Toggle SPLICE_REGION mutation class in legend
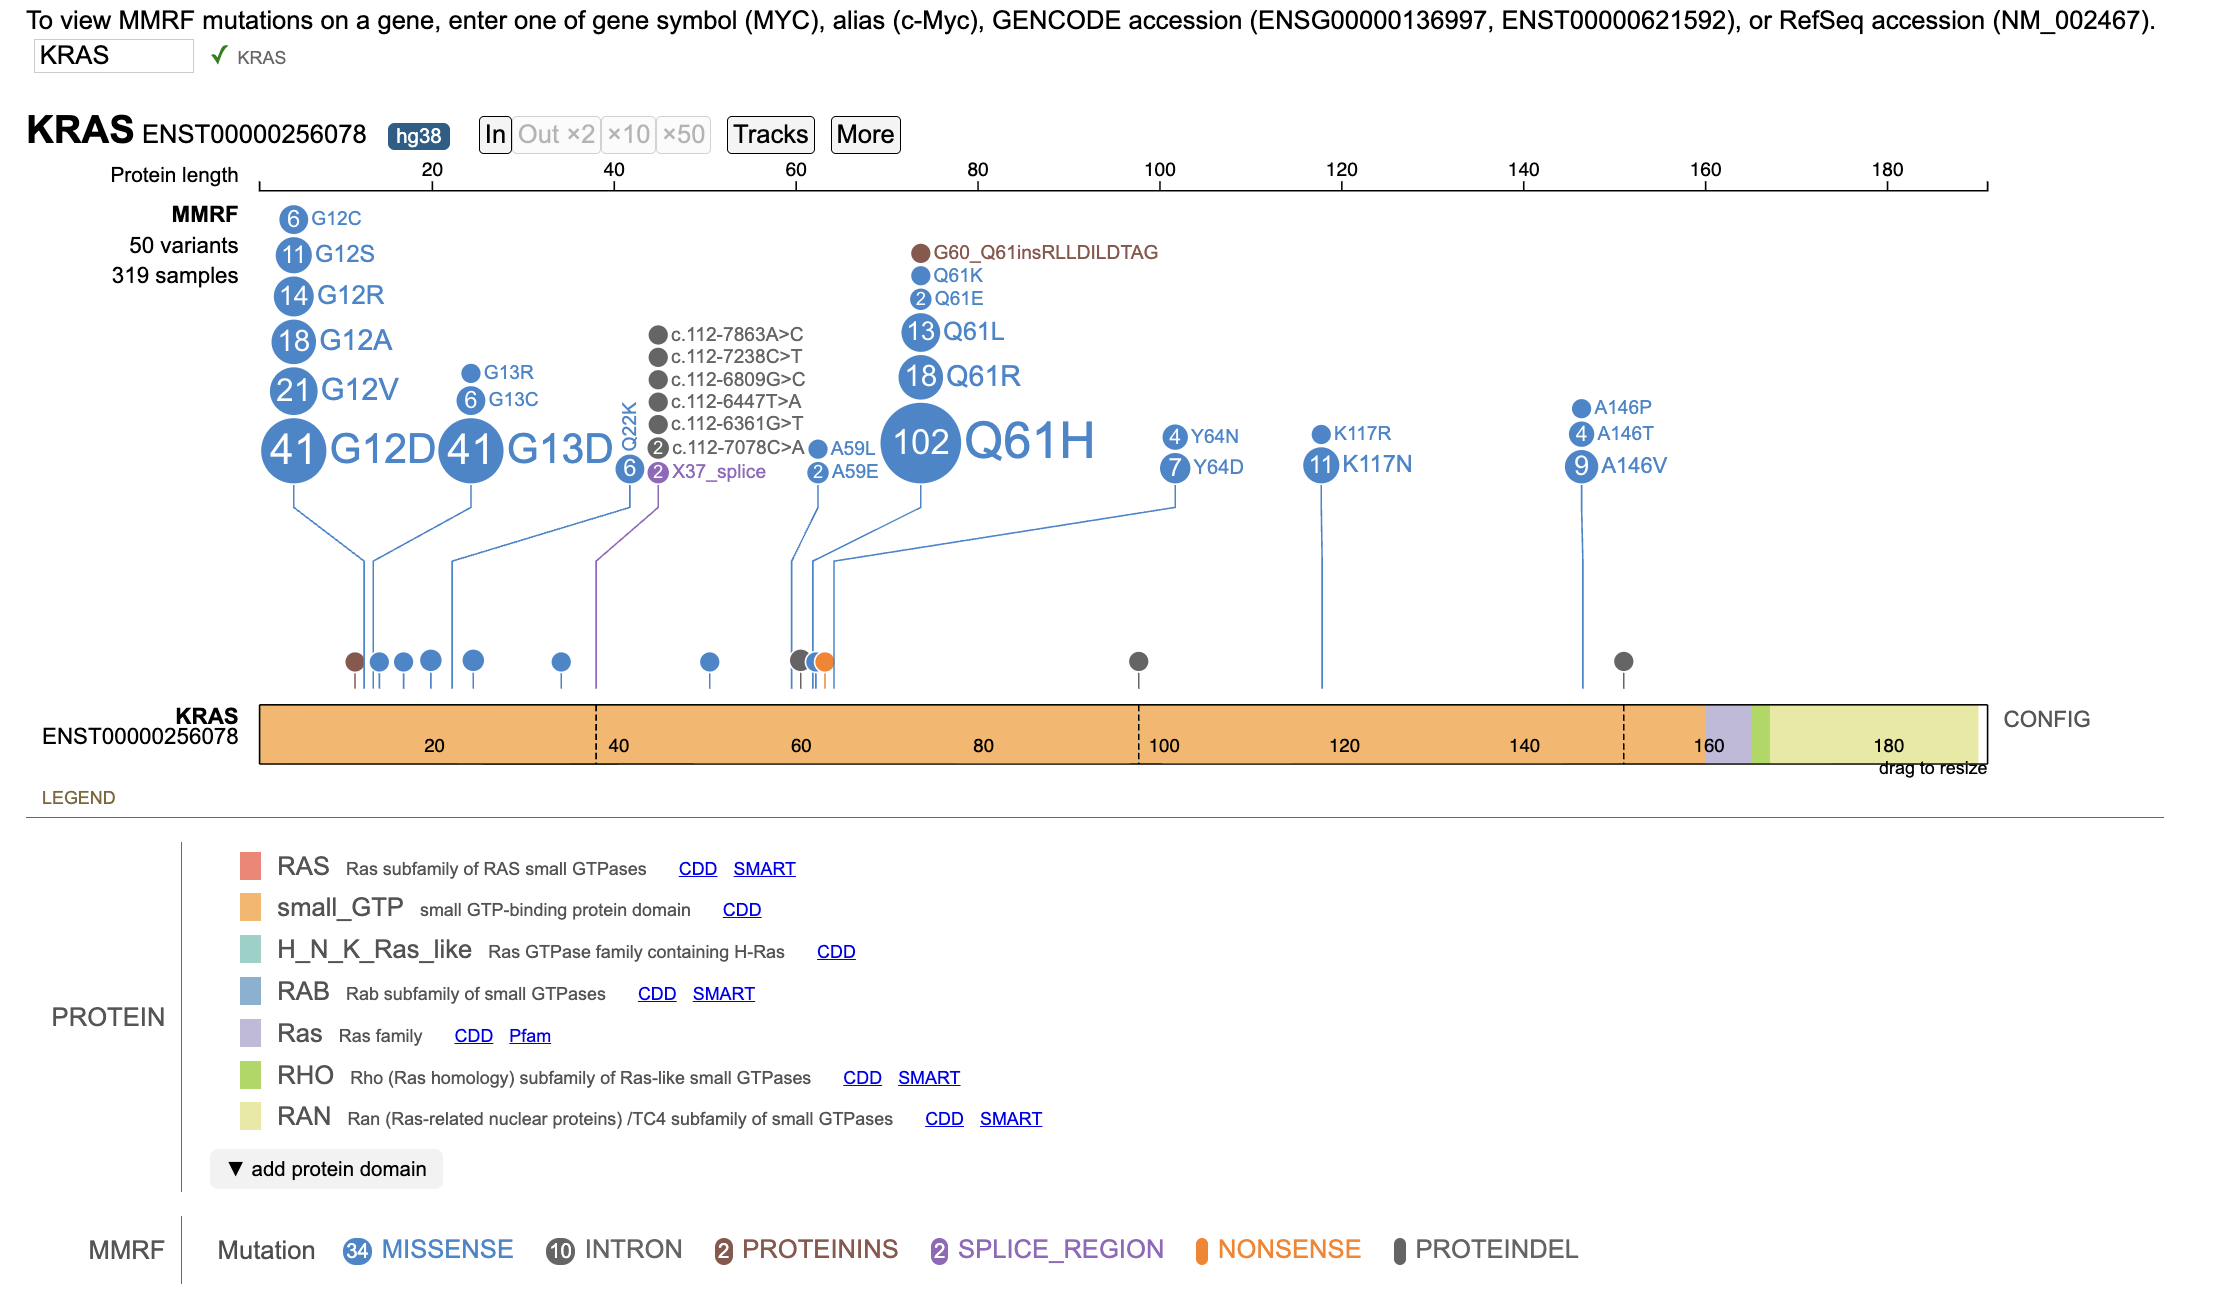 (1047, 1250)
